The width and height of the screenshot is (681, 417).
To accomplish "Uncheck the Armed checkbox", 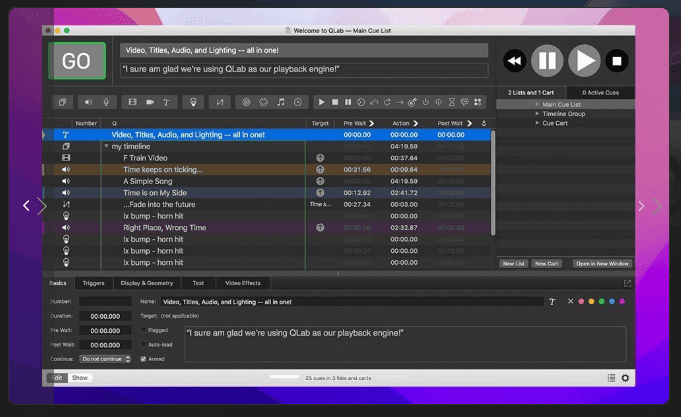I will (x=143, y=359).
